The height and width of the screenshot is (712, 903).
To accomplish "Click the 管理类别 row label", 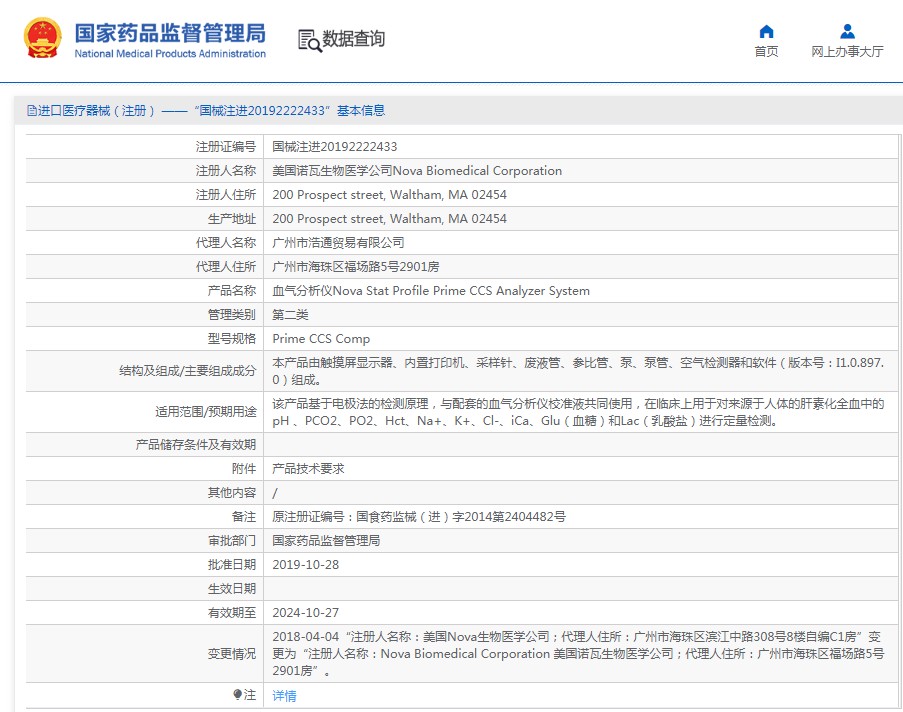I will click(232, 315).
